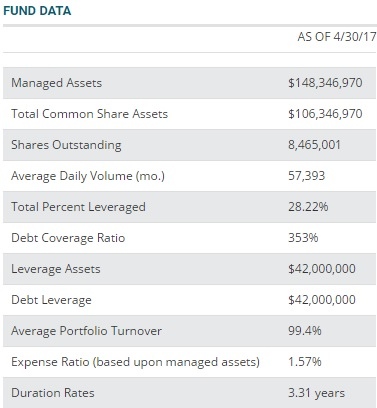The height and width of the screenshot is (408, 377).
Task: Select the Debt Leverage $42,000,000 value
Action: click(322, 300)
